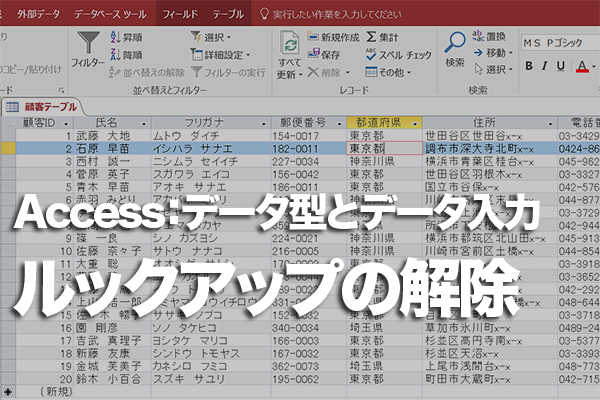Delete record with 削除 icon
600x400 pixels.
(x=329, y=72)
